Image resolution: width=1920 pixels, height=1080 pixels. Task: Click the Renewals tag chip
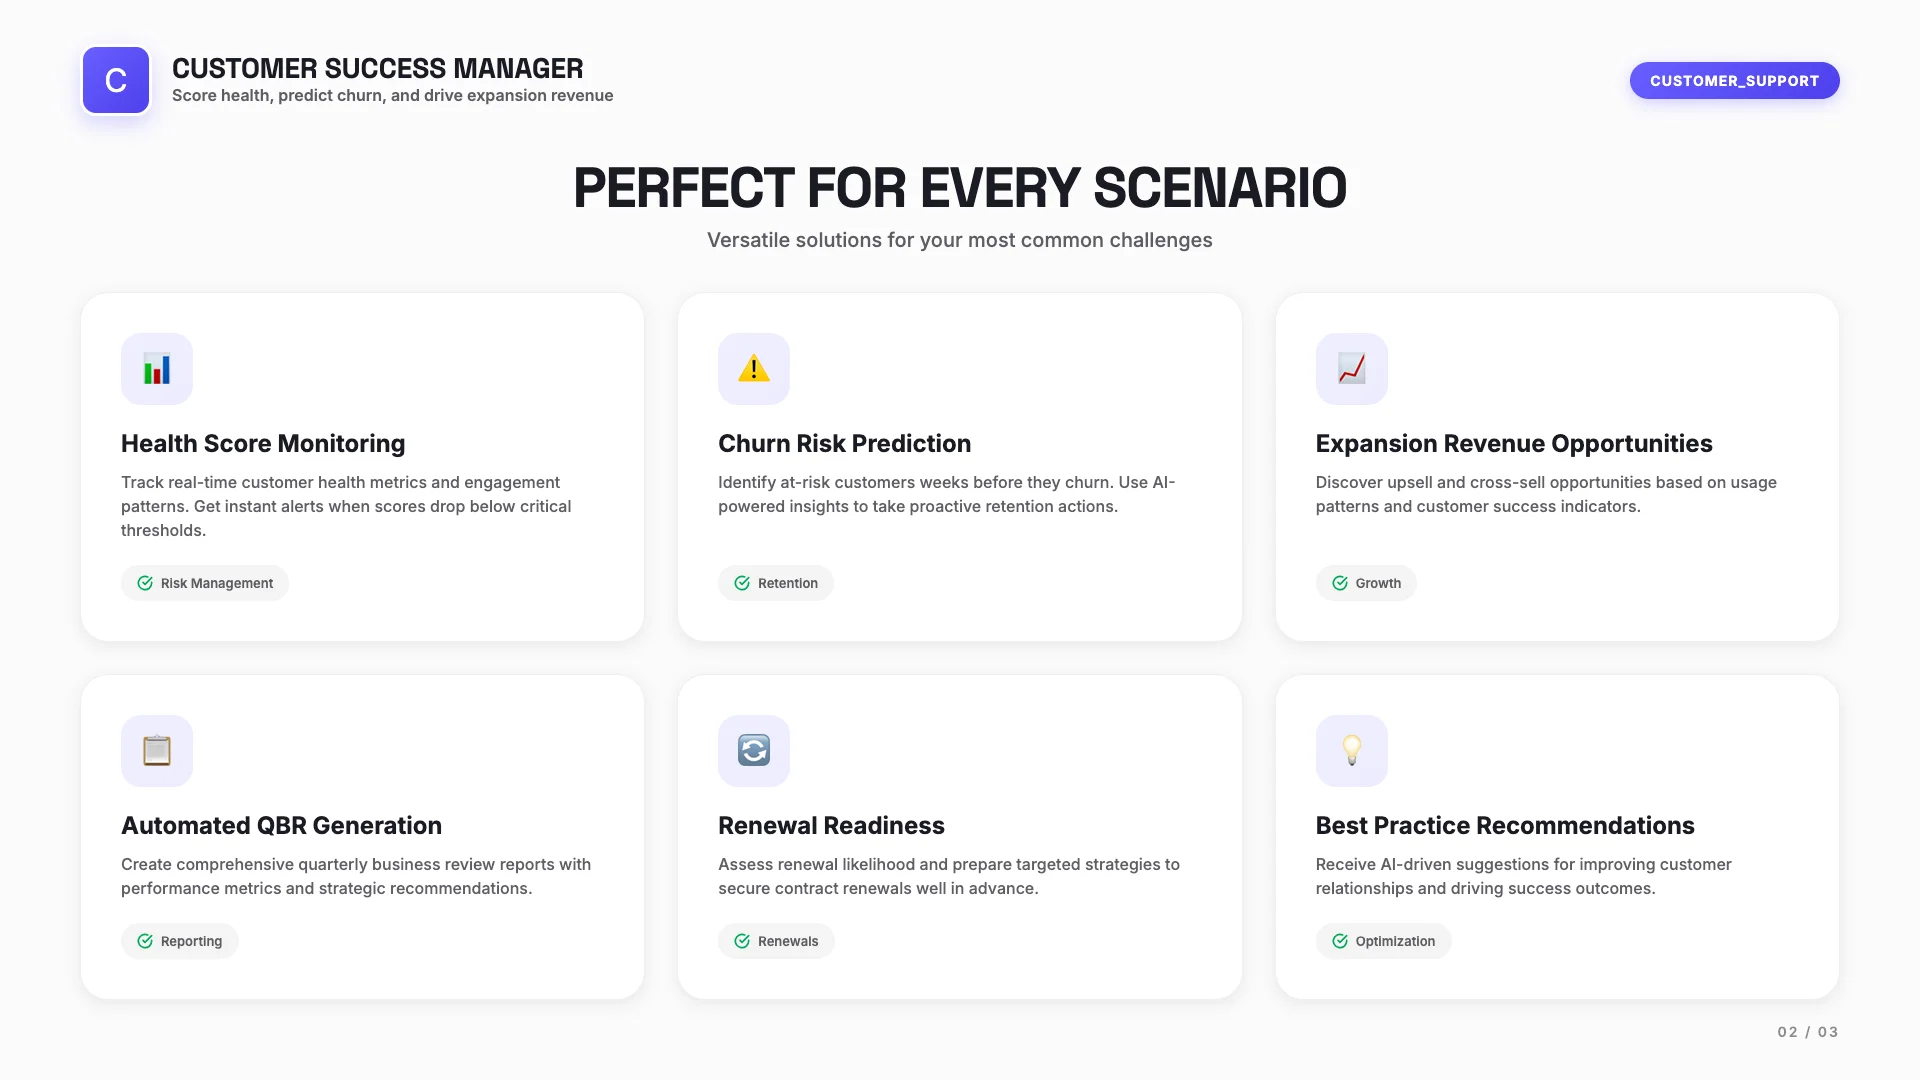point(776,941)
